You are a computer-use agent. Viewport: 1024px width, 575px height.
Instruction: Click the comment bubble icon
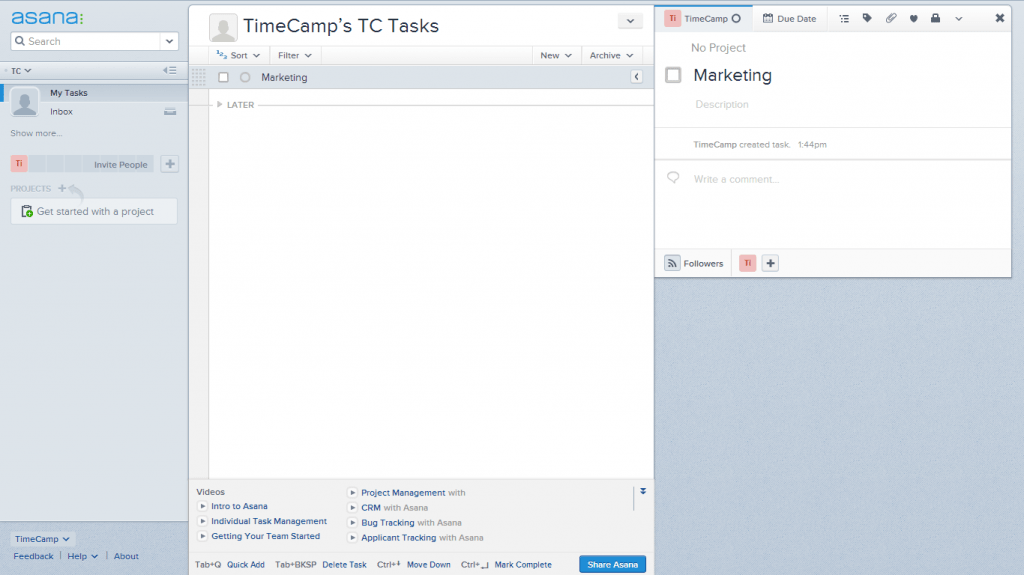(x=673, y=178)
